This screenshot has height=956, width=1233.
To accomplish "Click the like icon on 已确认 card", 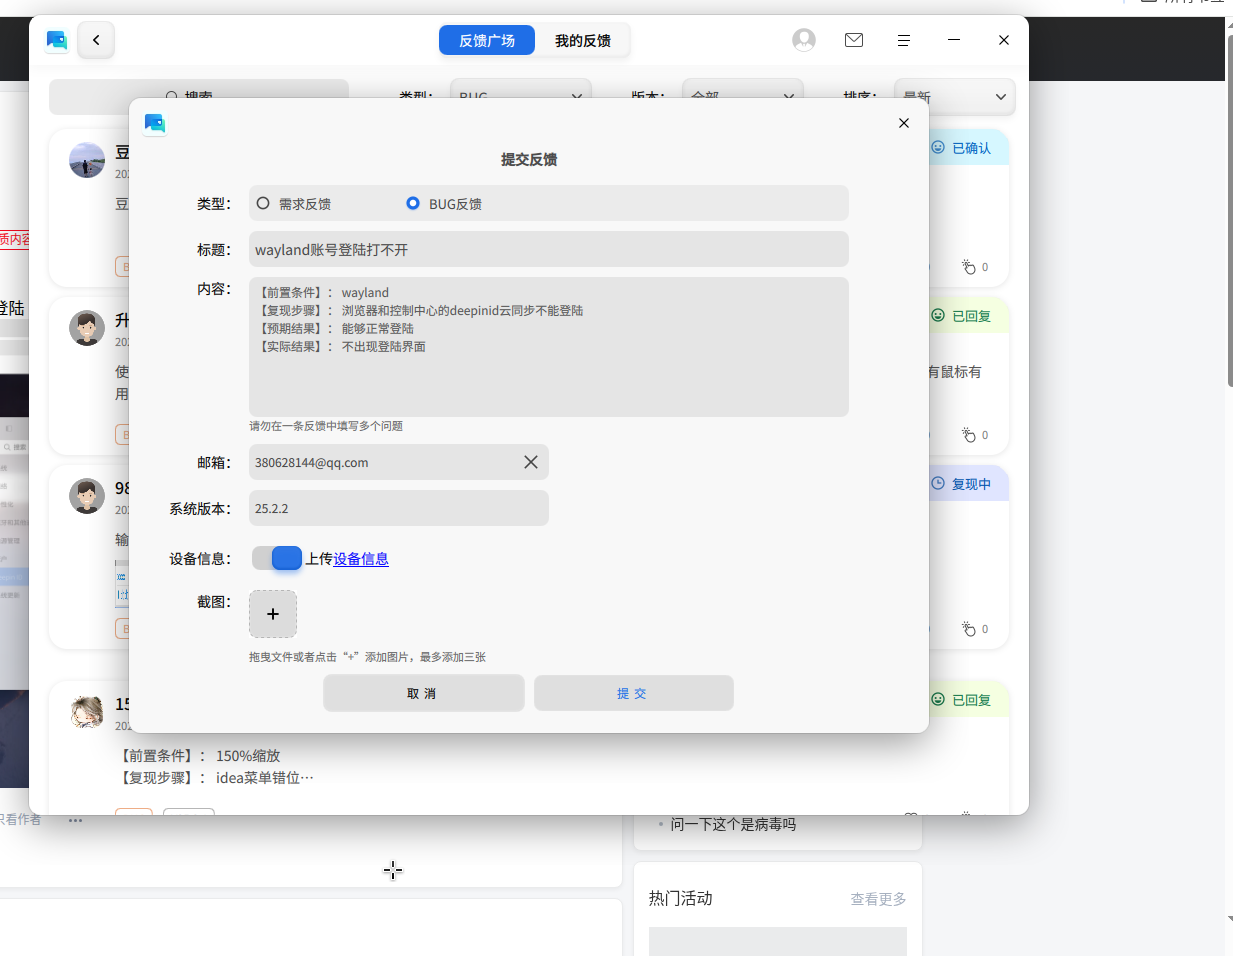I will coord(968,267).
